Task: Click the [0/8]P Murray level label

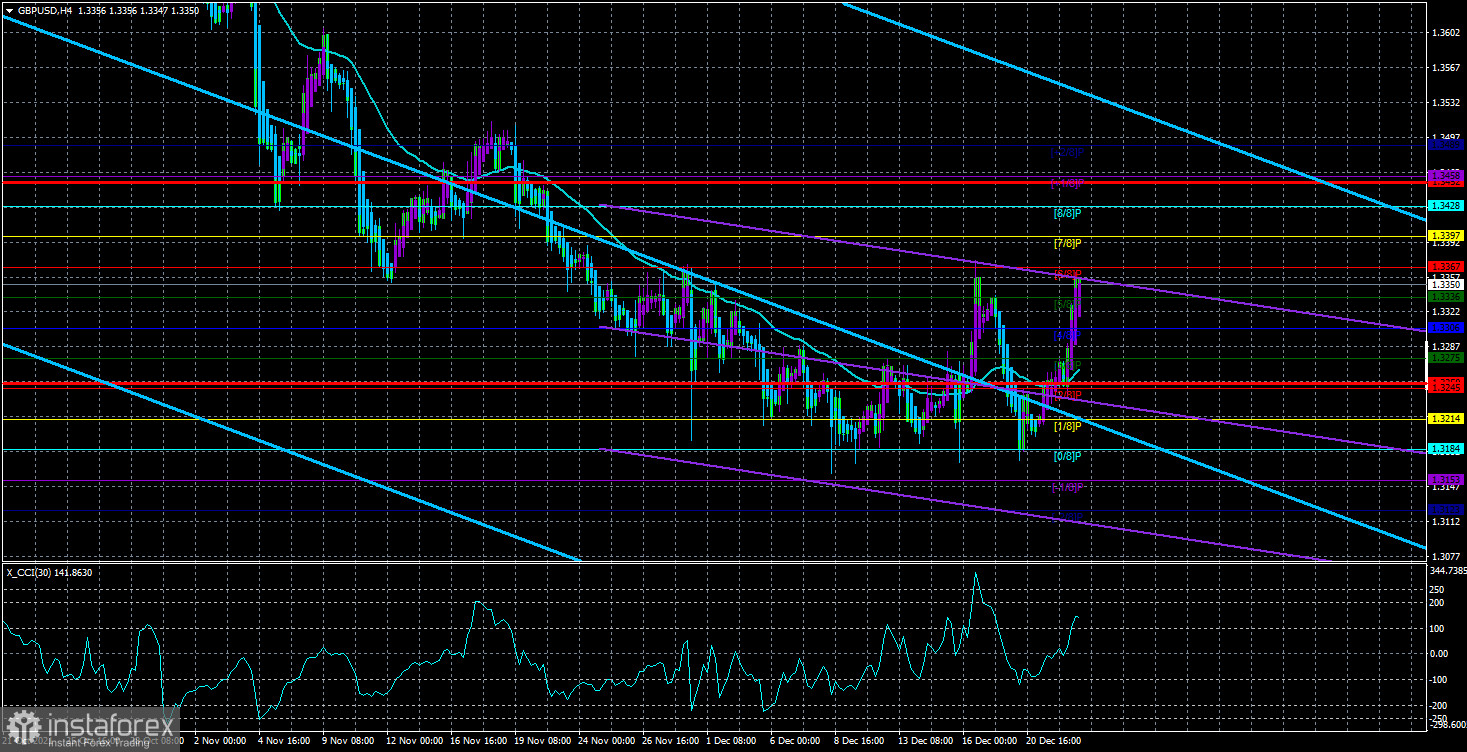Action: pyautogui.click(x=1067, y=456)
